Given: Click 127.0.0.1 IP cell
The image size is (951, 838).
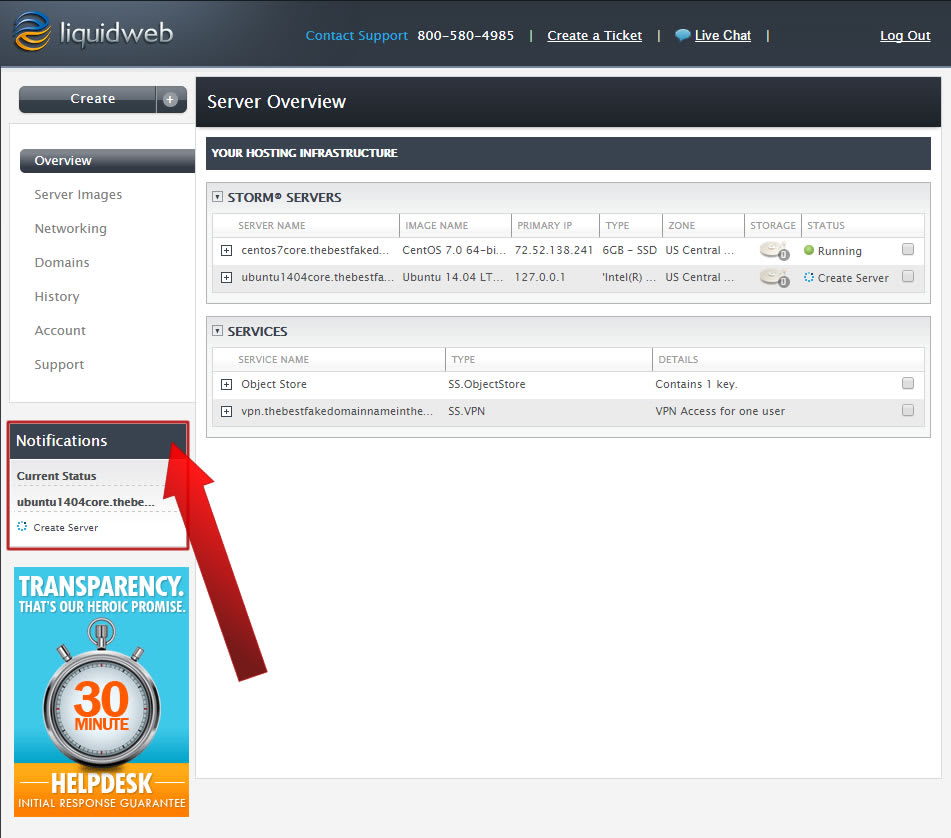Looking at the screenshot, I should tap(539, 277).
